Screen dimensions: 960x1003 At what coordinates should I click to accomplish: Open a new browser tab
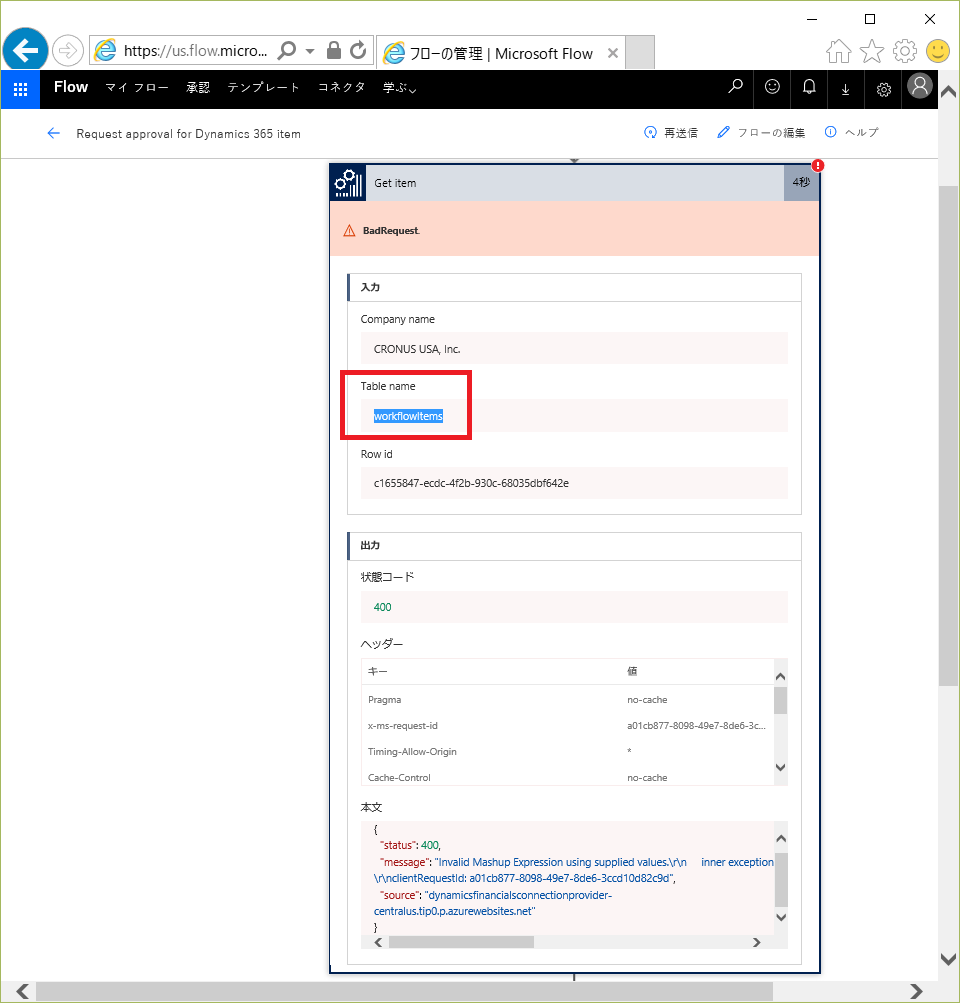(x=640, y=52)
